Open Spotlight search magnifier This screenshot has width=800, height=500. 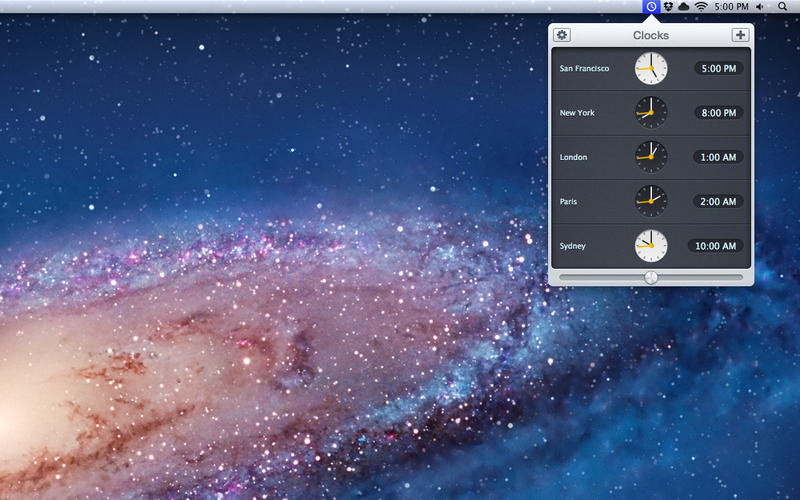point(782,7)
